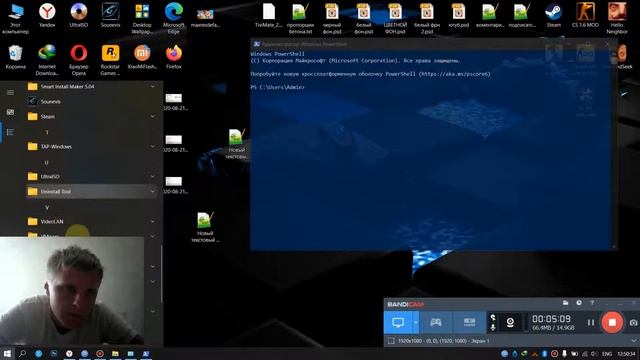This screenshot has height=360, width=640.
Task: Open the 'белый фон.psd' desktop file
Action: click(363, 18)
